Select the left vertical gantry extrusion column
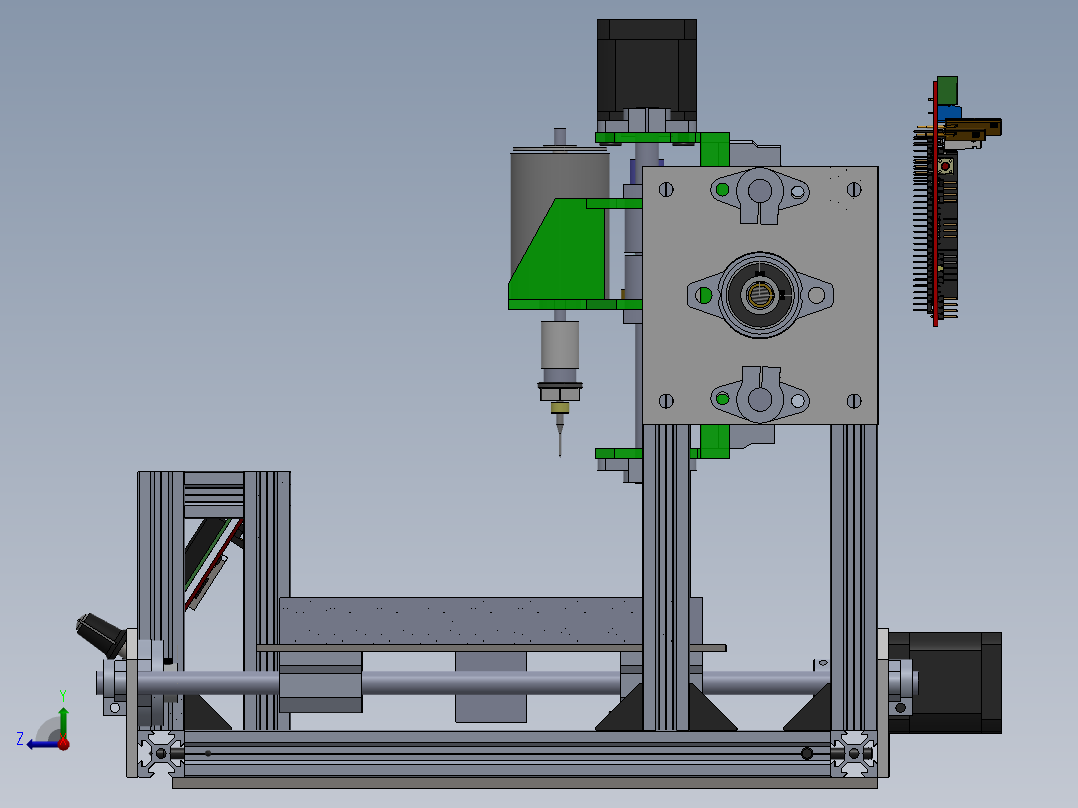Image resolution: width=1078 pixels, height=808 pixels. (666, 578)
